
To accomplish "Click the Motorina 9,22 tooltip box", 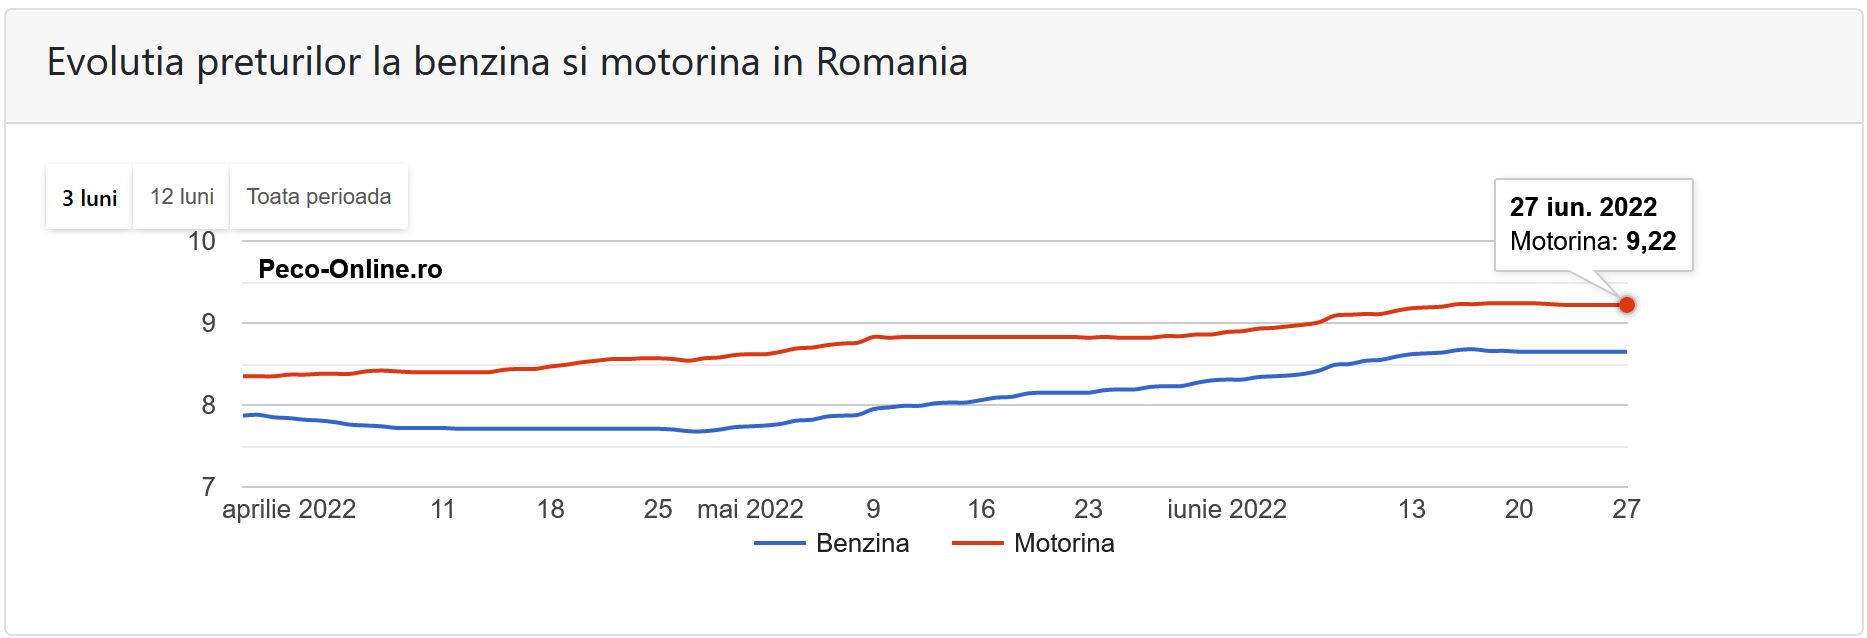I will click(x=1593, y=224).
